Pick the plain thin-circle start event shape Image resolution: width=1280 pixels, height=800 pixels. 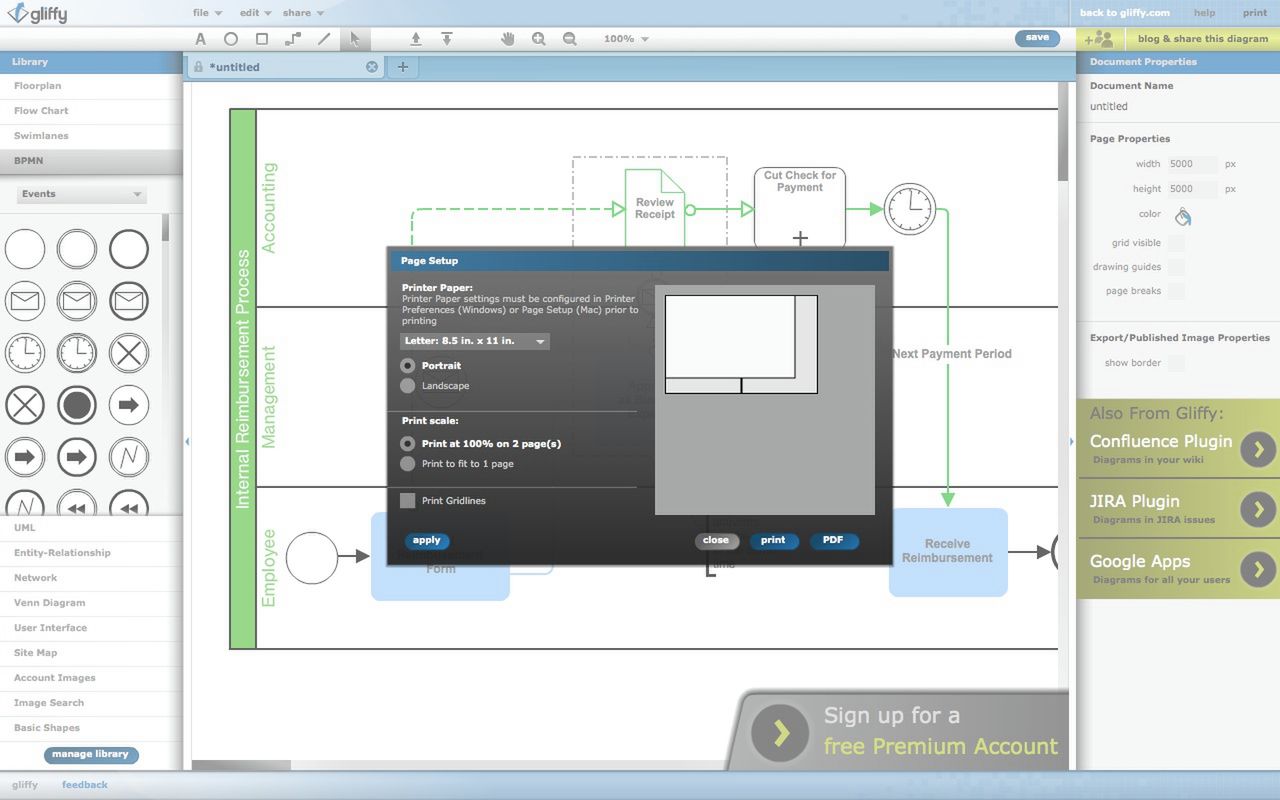[25, 249]
